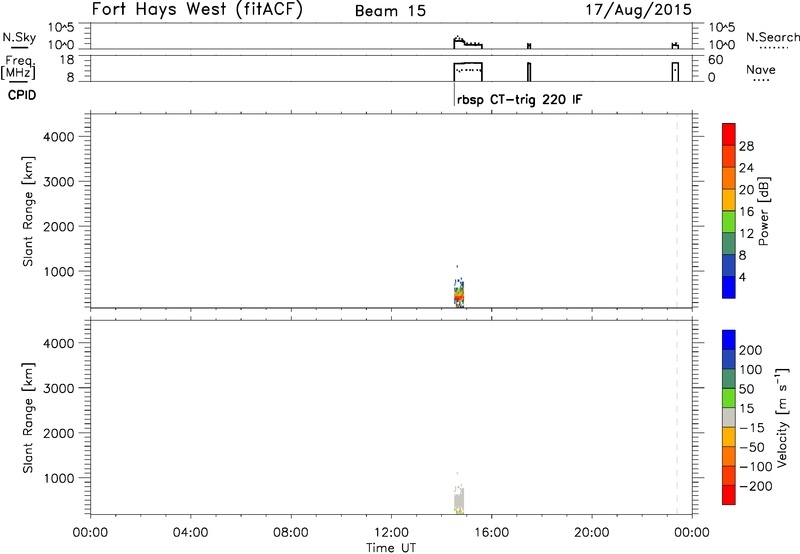Click the '28' power colorbar value

[746, 146]
